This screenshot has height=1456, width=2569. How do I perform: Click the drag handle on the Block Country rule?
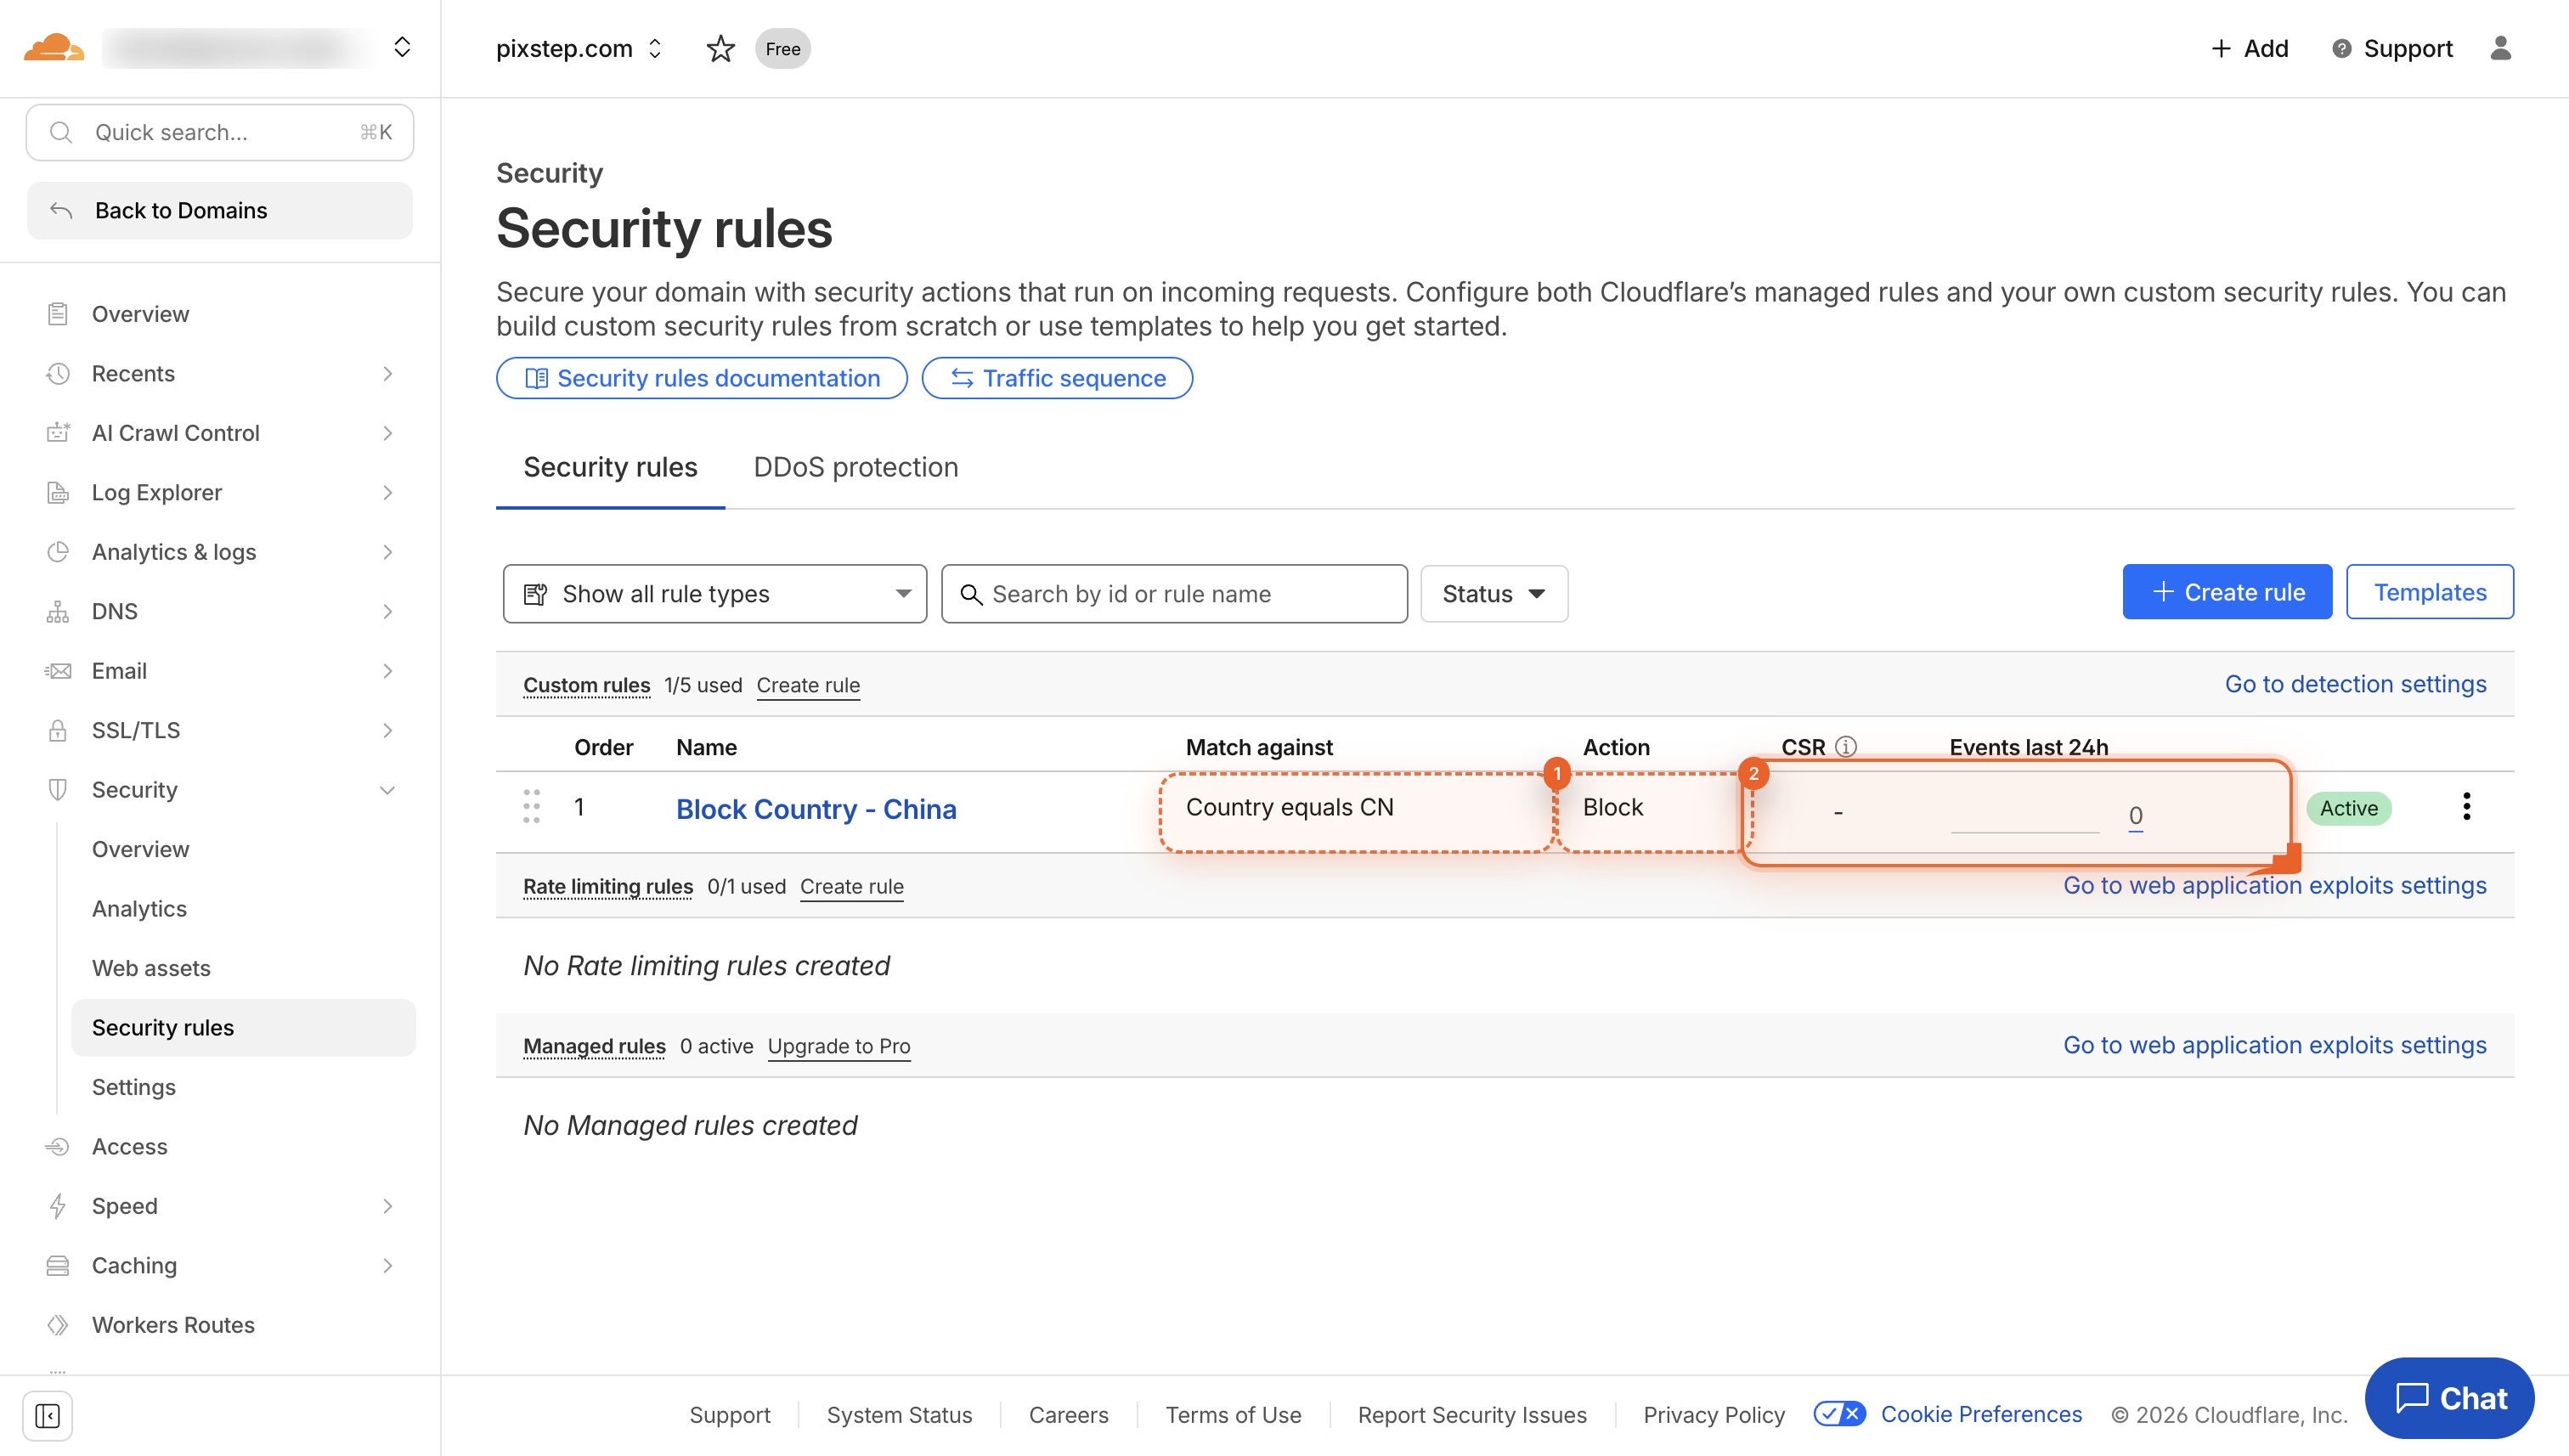tap(531, 806)
